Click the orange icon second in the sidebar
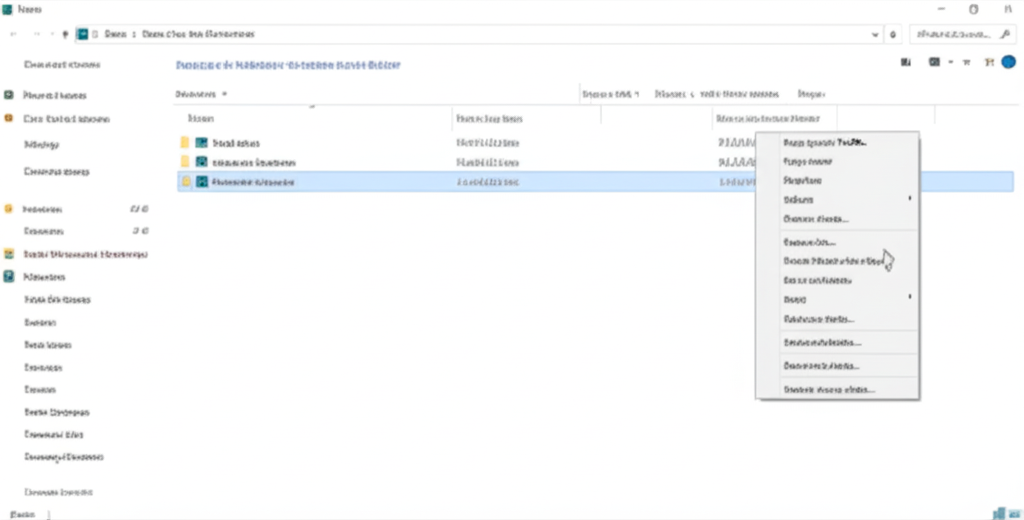This screenshot has width=1024, height=520. pos(8,119)
